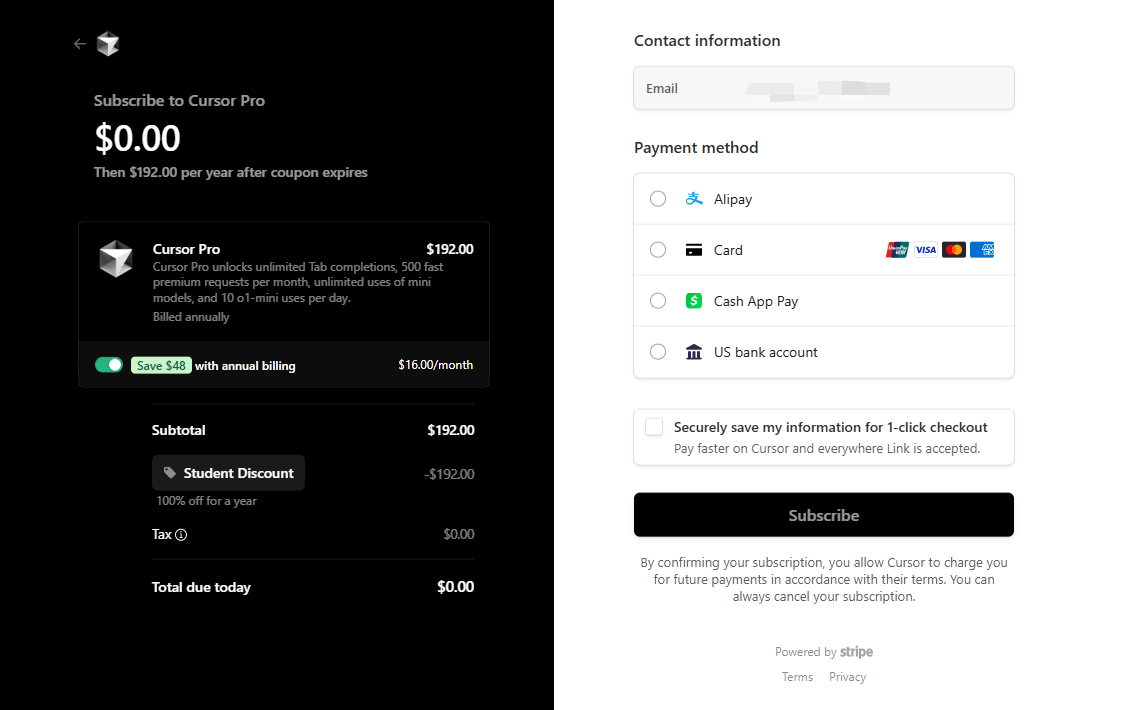Screen dimensions: 1125x710
Task: Click the Subscribe to Cursor Pro heading
Action: coord(179,100)
